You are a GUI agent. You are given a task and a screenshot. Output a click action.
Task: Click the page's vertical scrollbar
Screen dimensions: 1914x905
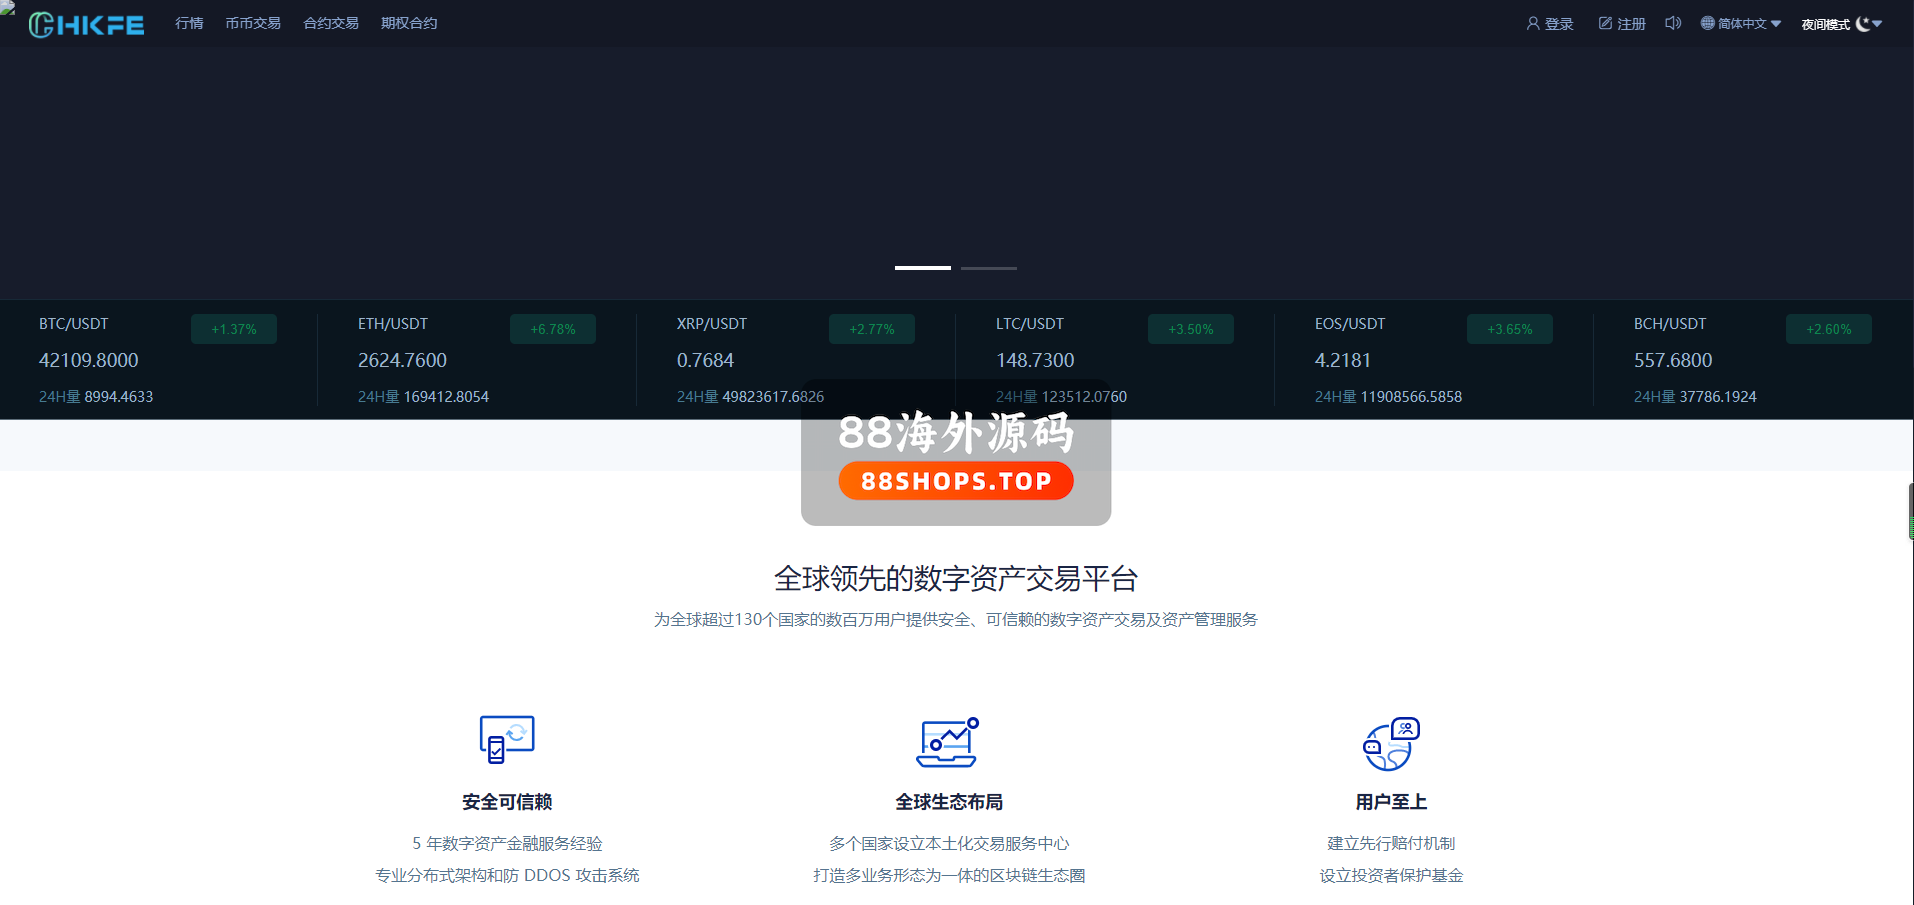[x=1910, y=511]
